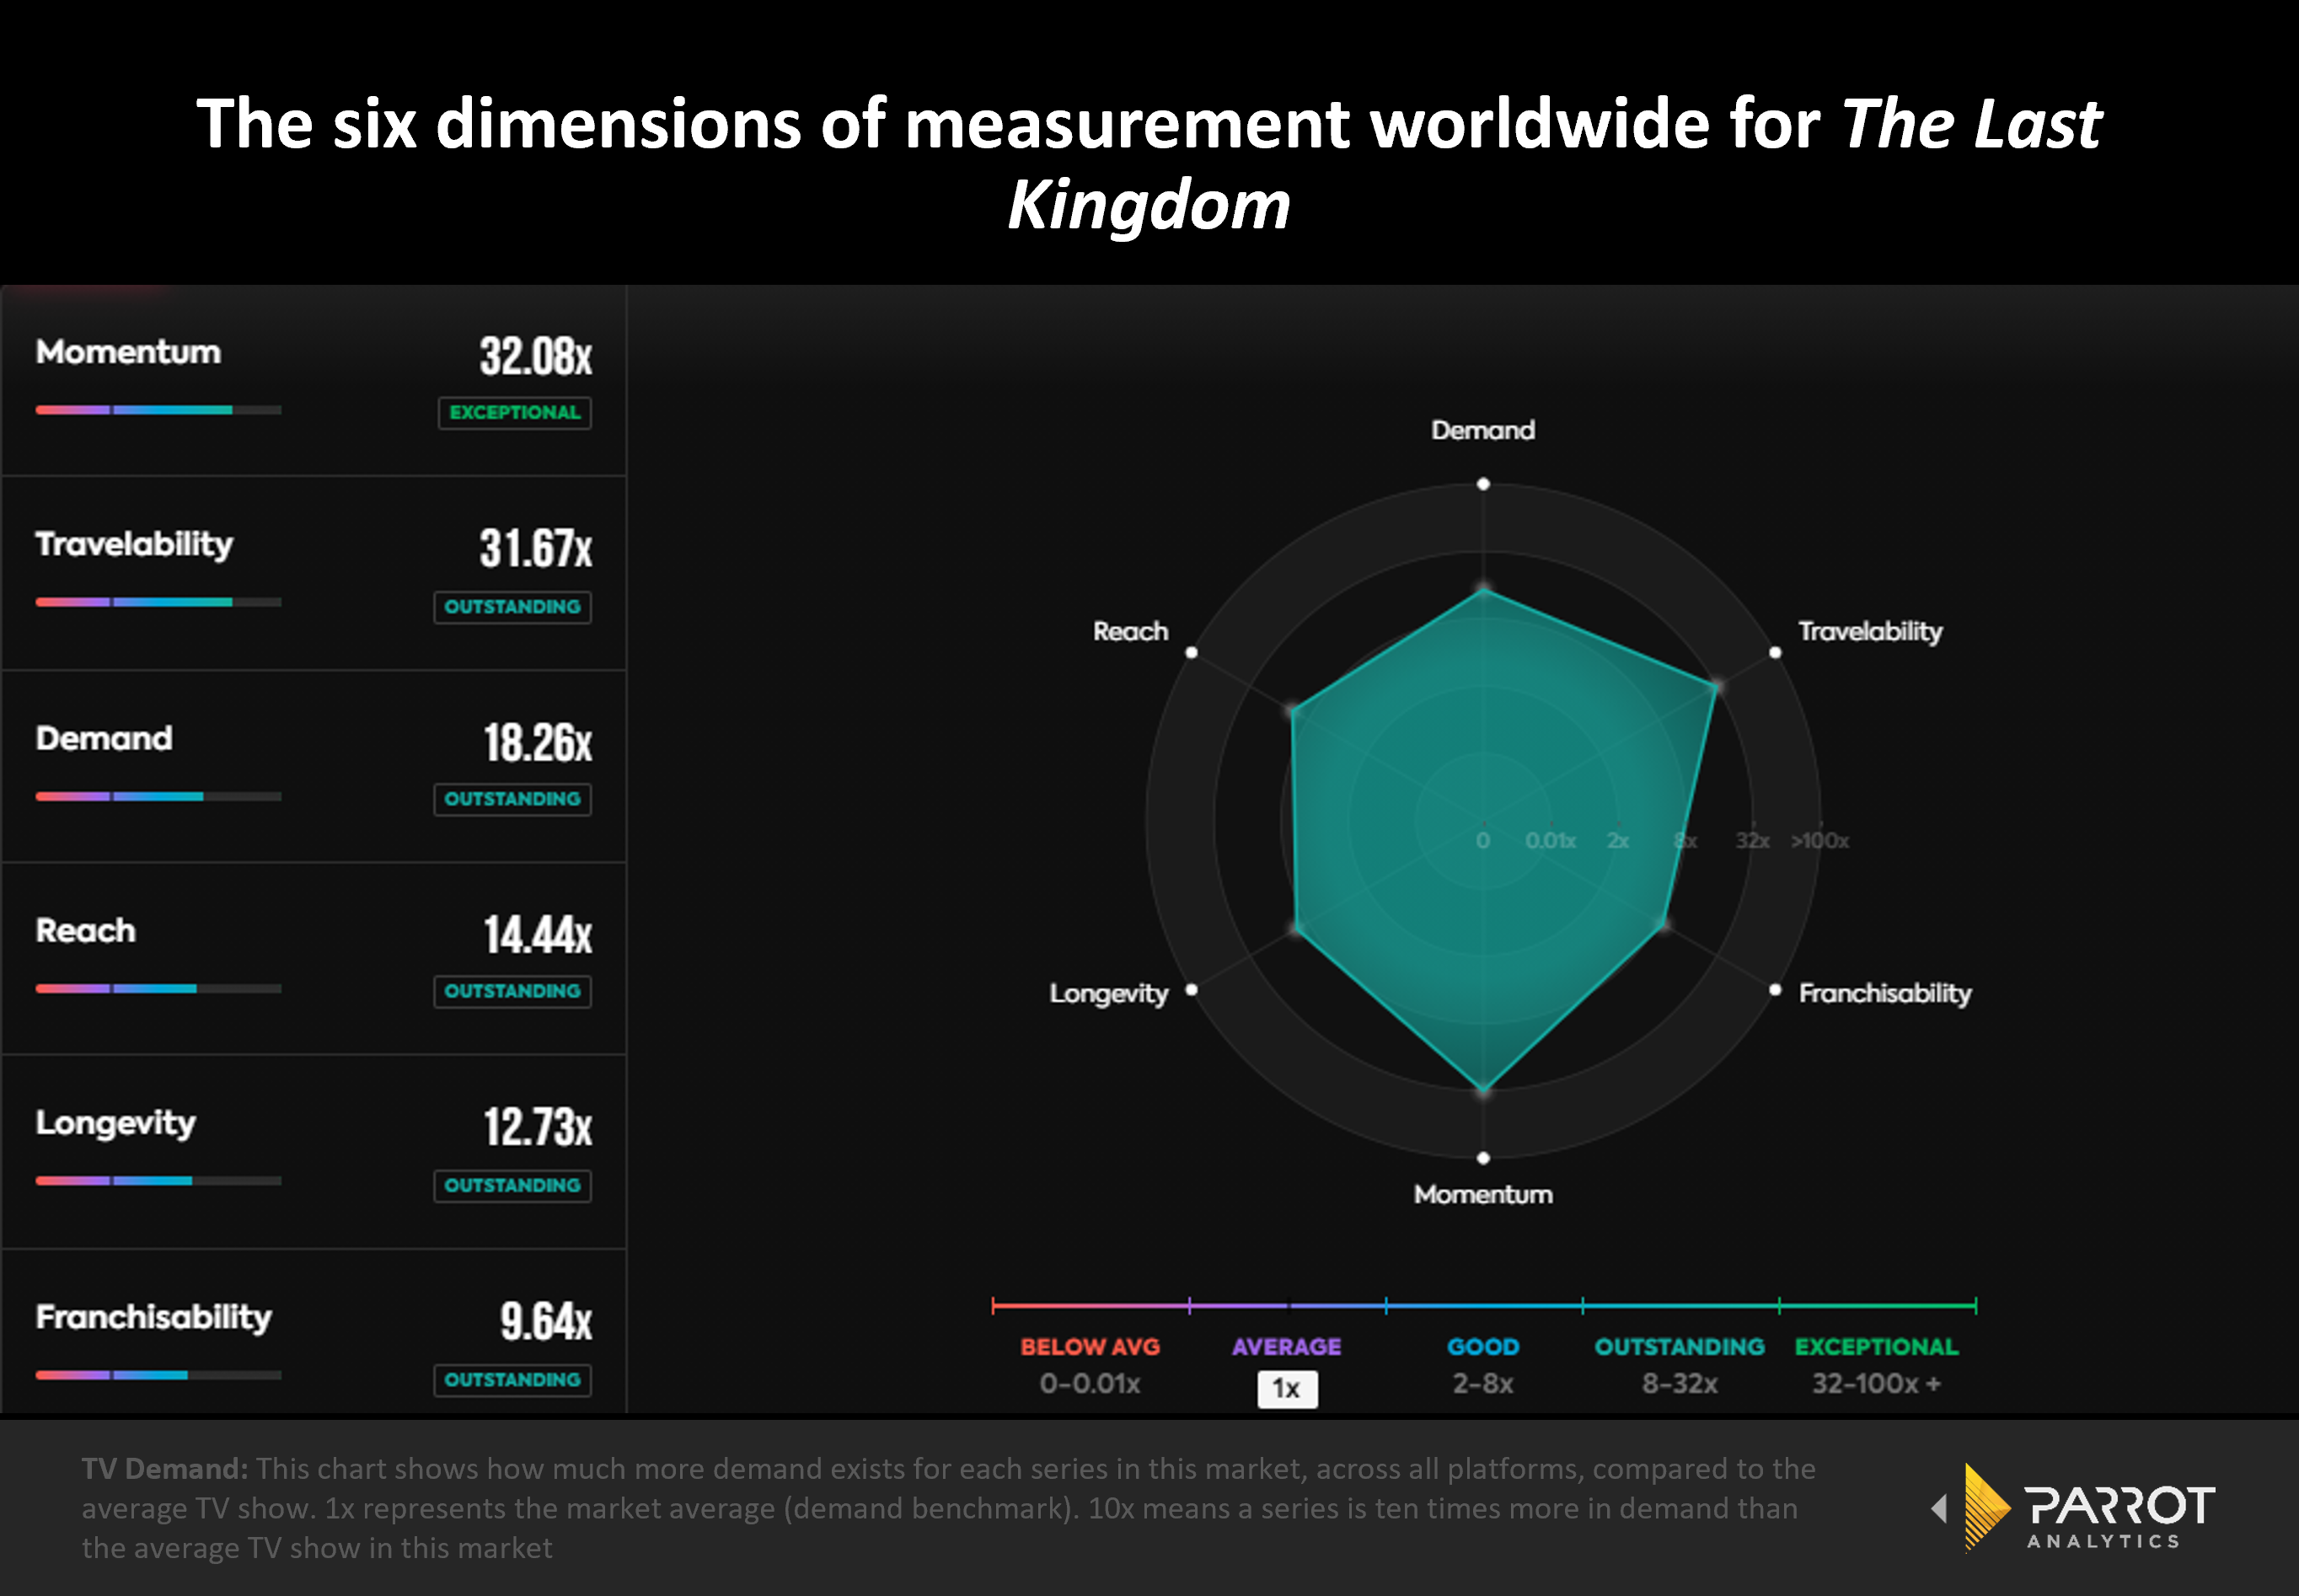The width and height of the screenshot is (2299, 1596).
Task: Click the white dot at Travelability axis tip
Action: click(1775, 652)
